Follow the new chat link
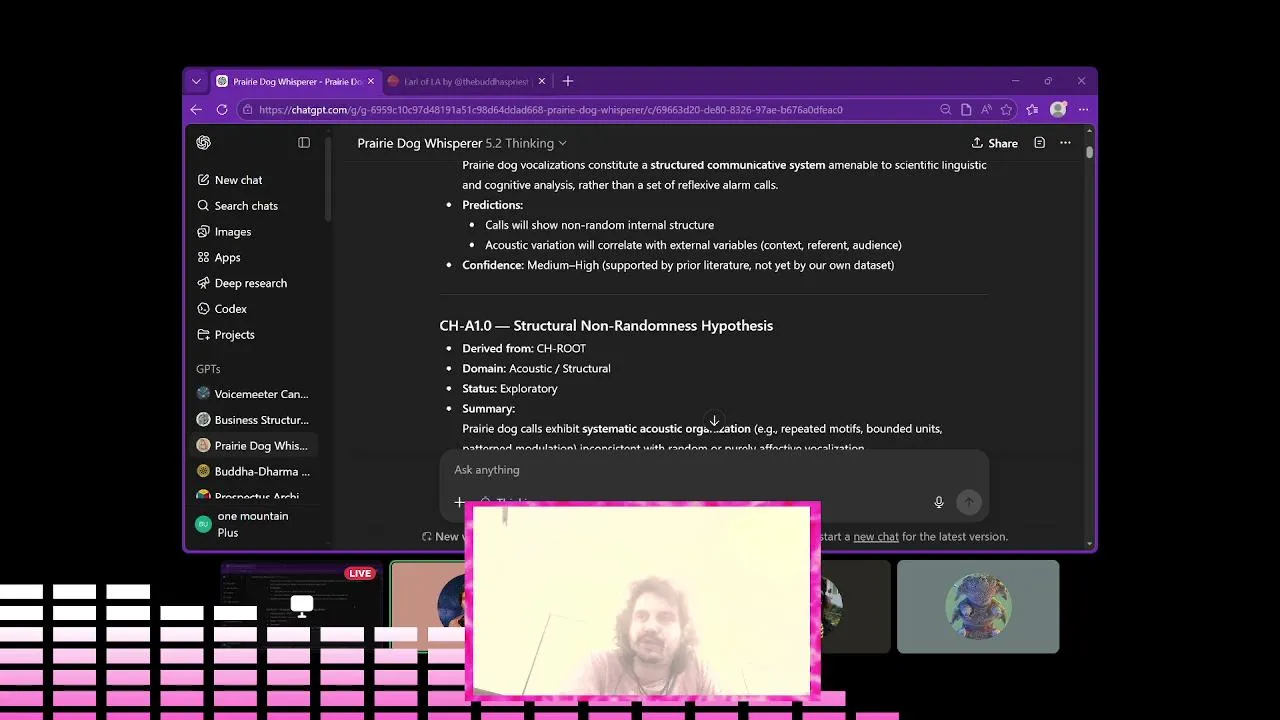 point(876,537)
